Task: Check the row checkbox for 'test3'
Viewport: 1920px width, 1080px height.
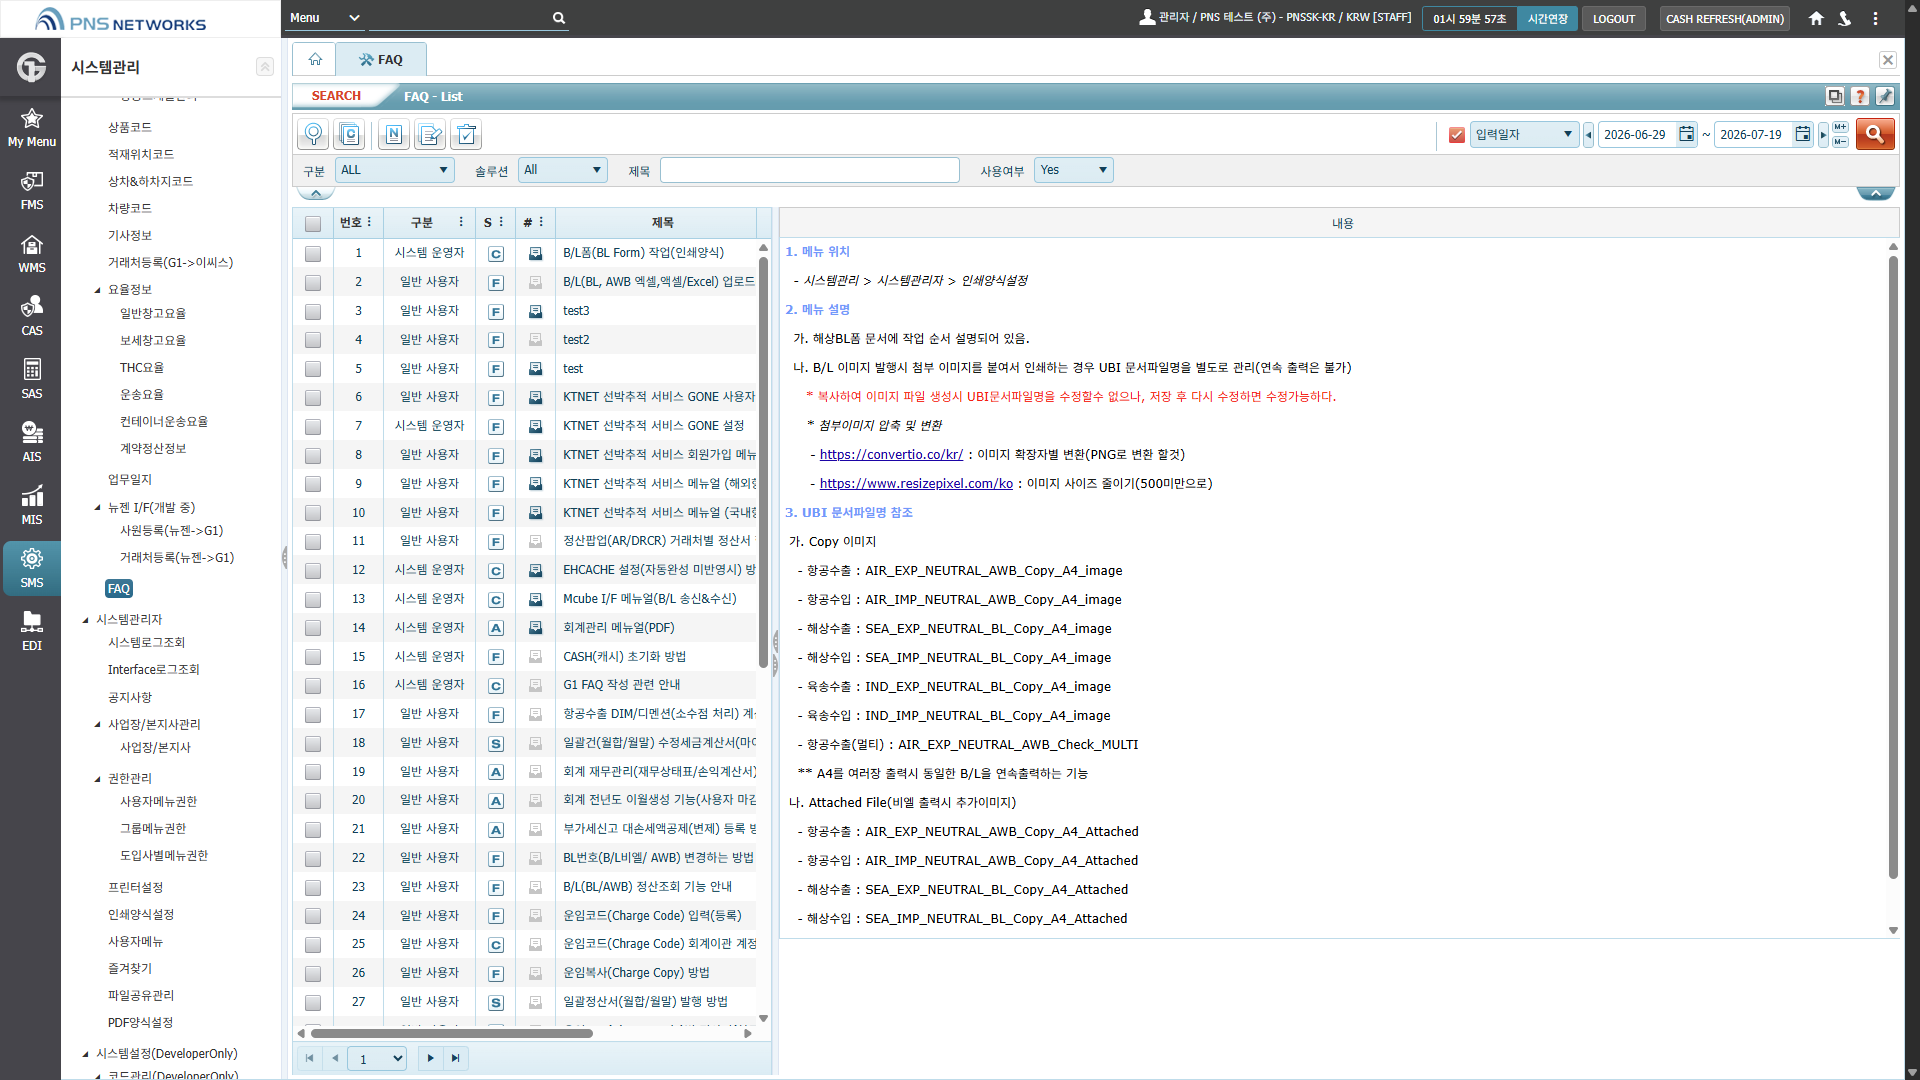Action: [x=313, y=312]
